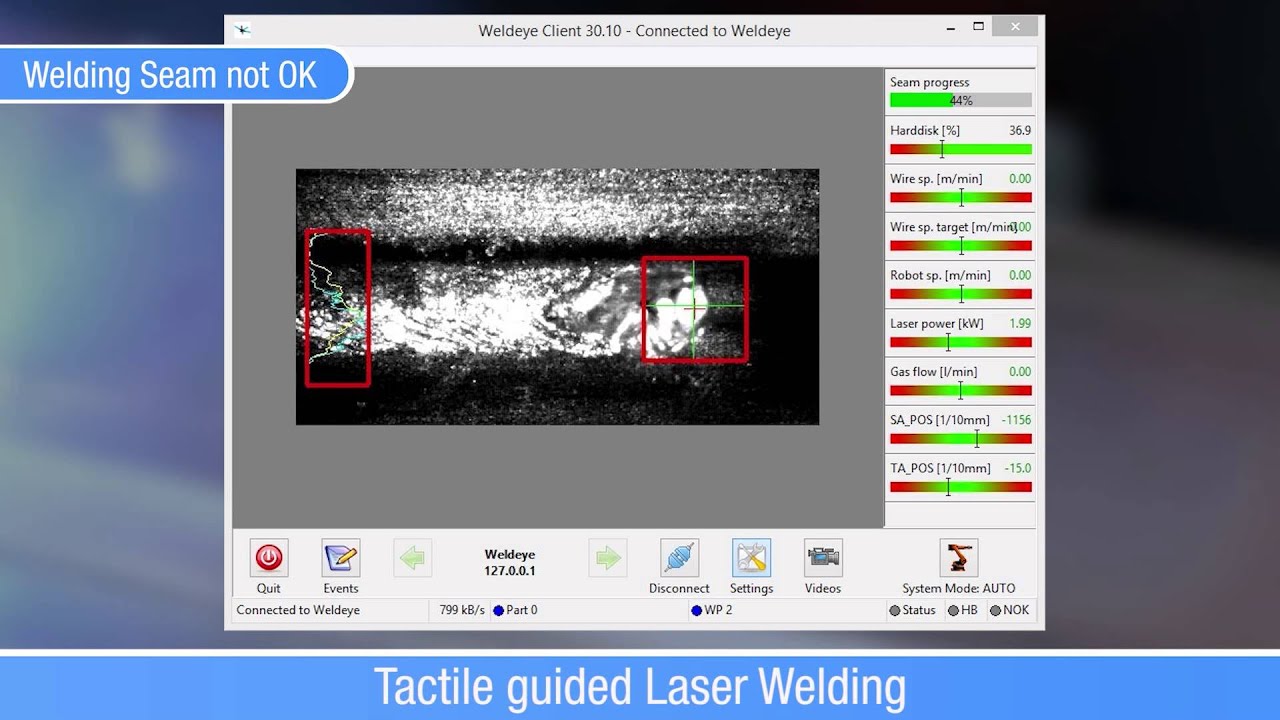Screen dimensions: 1280x720
Task: Maximize the Weldeye Client window
Action: pos(978,27)
